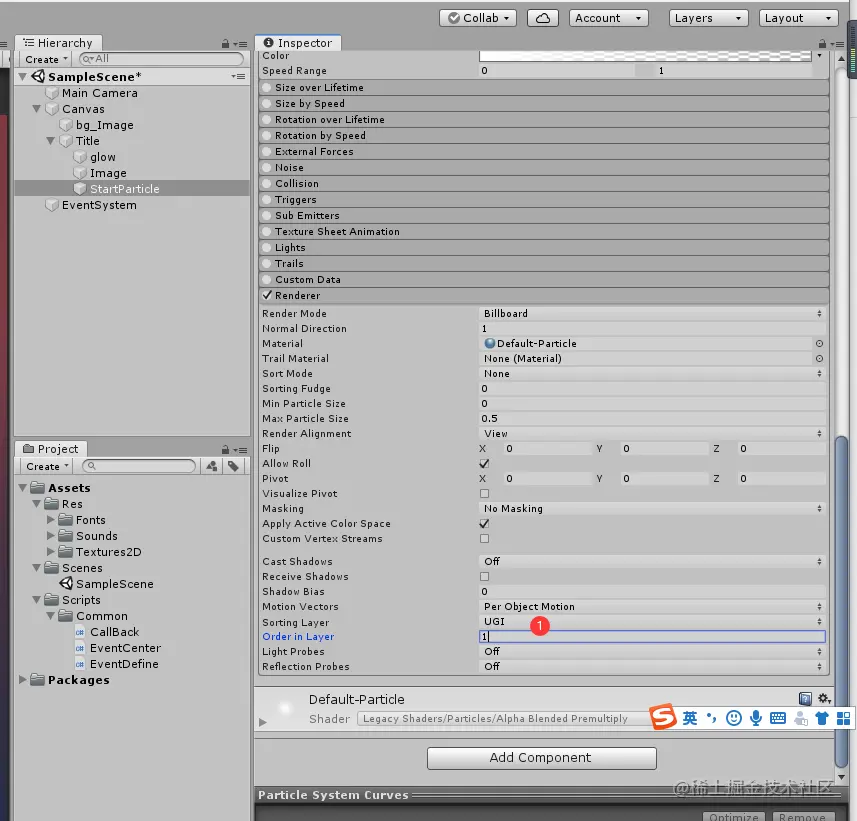
Task: Open Trail Material object picker circle
Action: pos(819,359)
